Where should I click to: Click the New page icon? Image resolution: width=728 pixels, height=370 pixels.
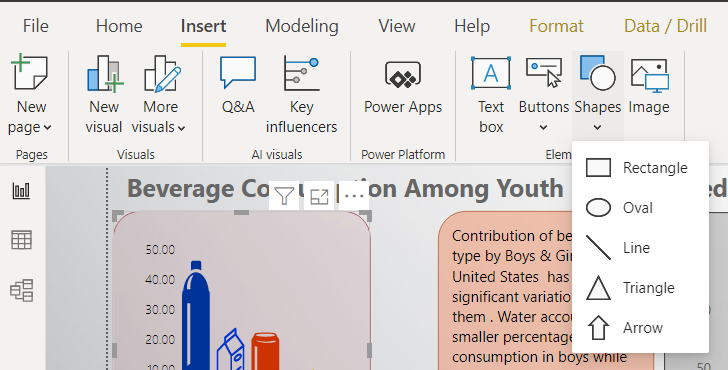coord(29,72)
